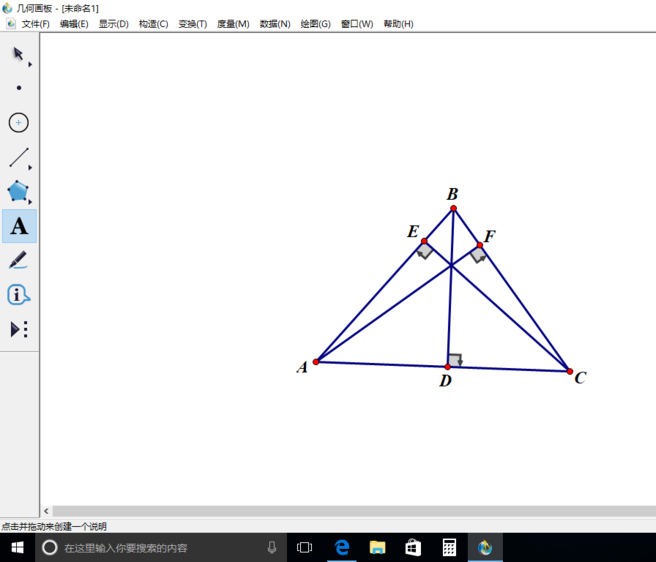Screen dimensions: 656x562
Task: Open the 显示(D) menu
Action: pos(113,24)
